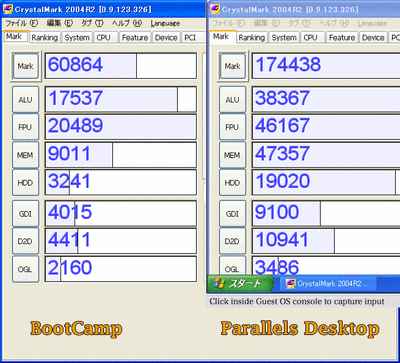Image resolution: width=400 pixels, height=363 pixels.
Task: Switch to Feature tab in BootCamp window
Action: [135, 38]
